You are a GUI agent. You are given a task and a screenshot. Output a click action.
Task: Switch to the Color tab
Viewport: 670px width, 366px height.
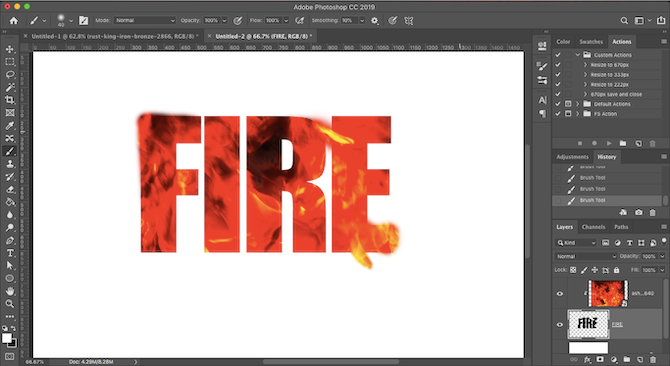click(x=563, y=41)
